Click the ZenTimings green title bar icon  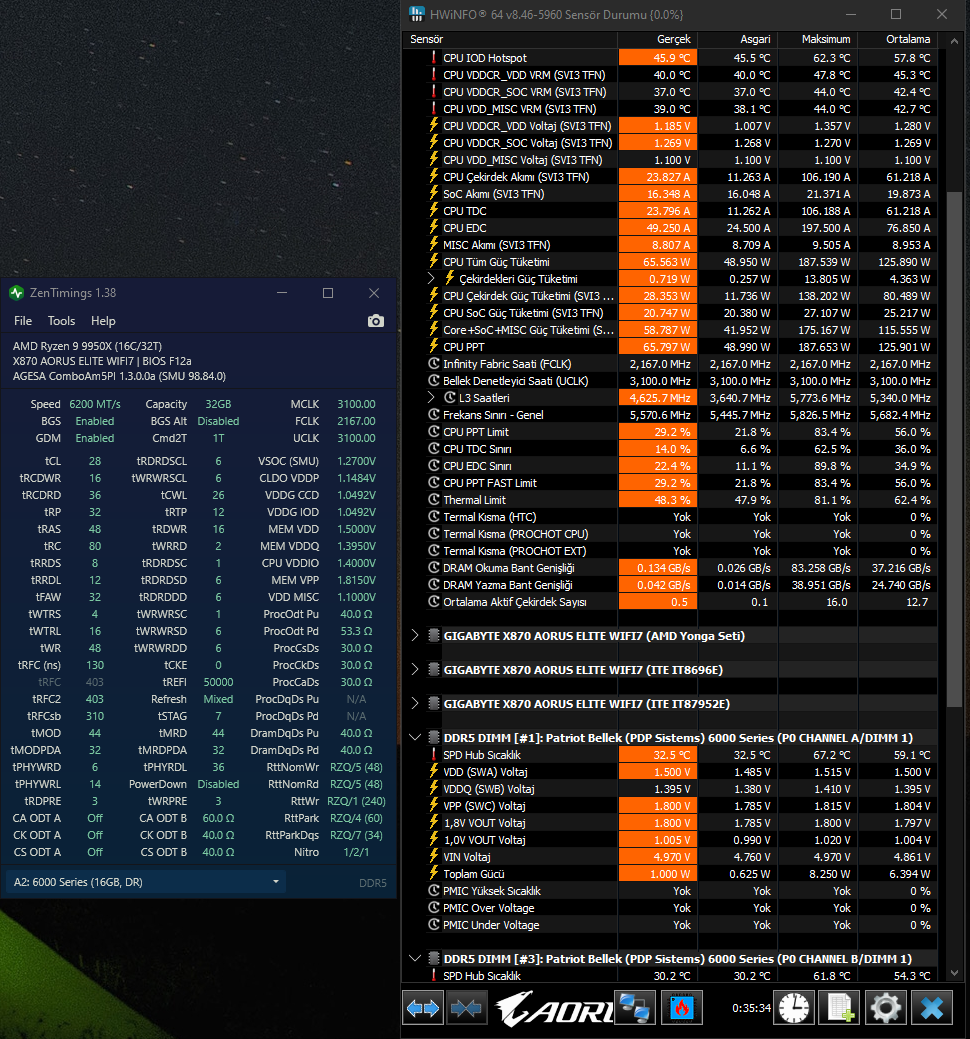click(x=17, y=293)
